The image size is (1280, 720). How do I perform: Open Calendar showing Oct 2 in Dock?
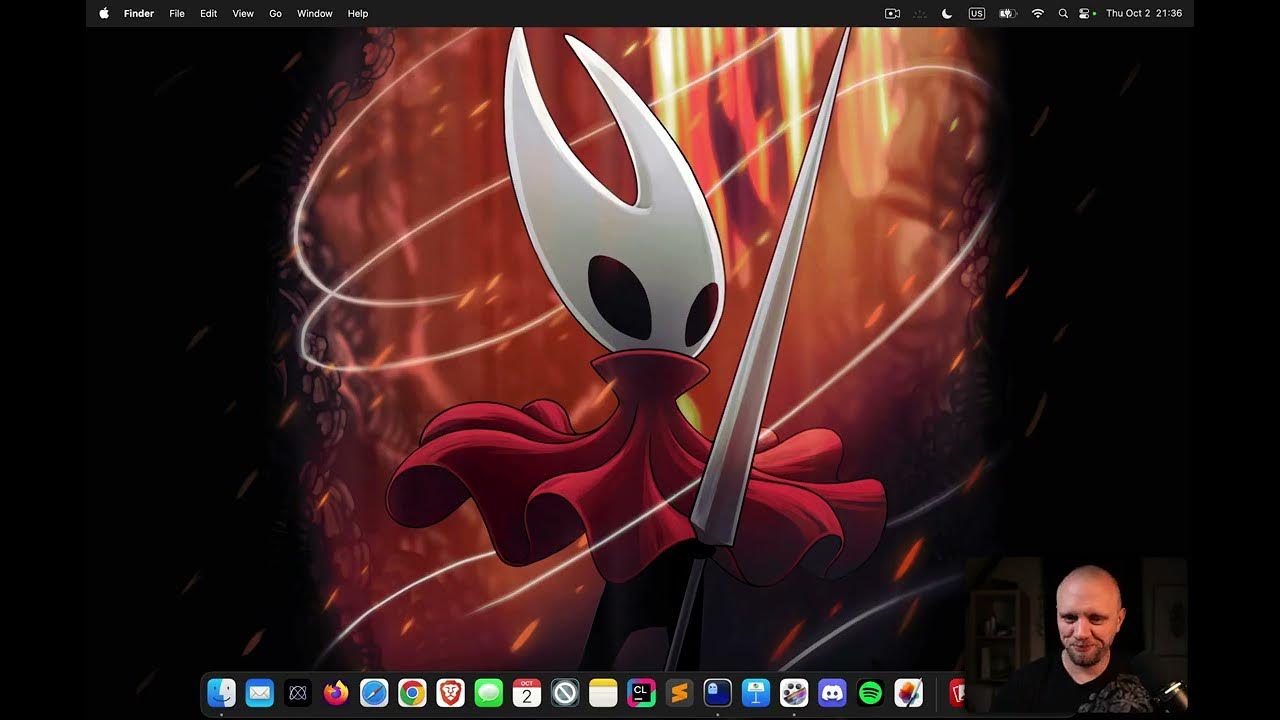(527, 692)
